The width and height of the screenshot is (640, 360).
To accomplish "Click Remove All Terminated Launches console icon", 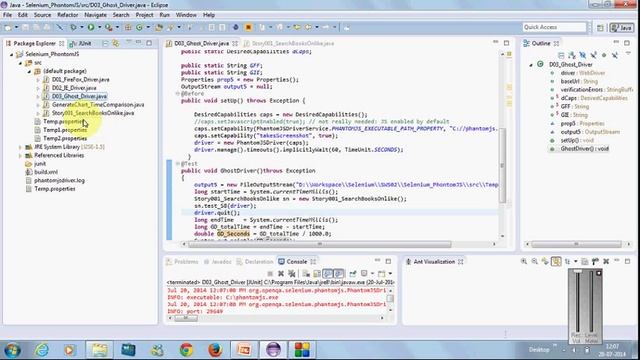I will tap(291, 273).
